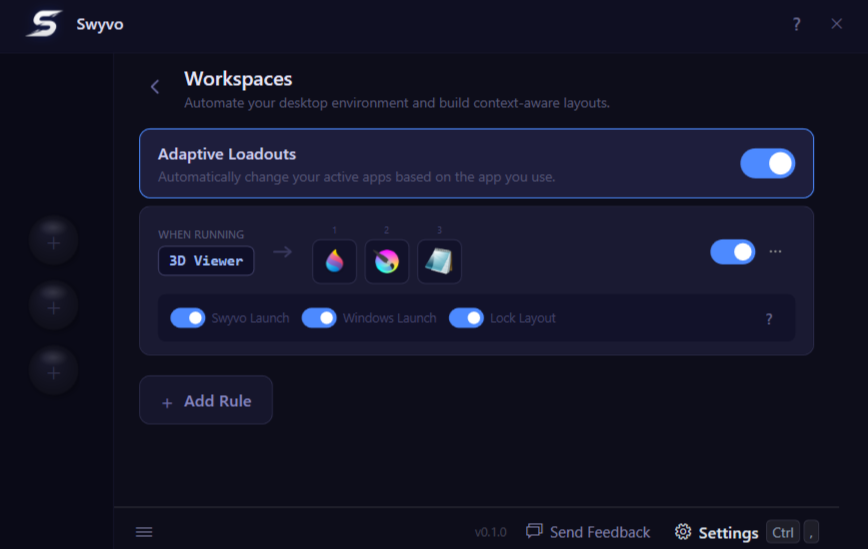Turn off Adaptive Loadouts toggle
This screenshot has height=549, width=868.
click(x=767, y=163)
